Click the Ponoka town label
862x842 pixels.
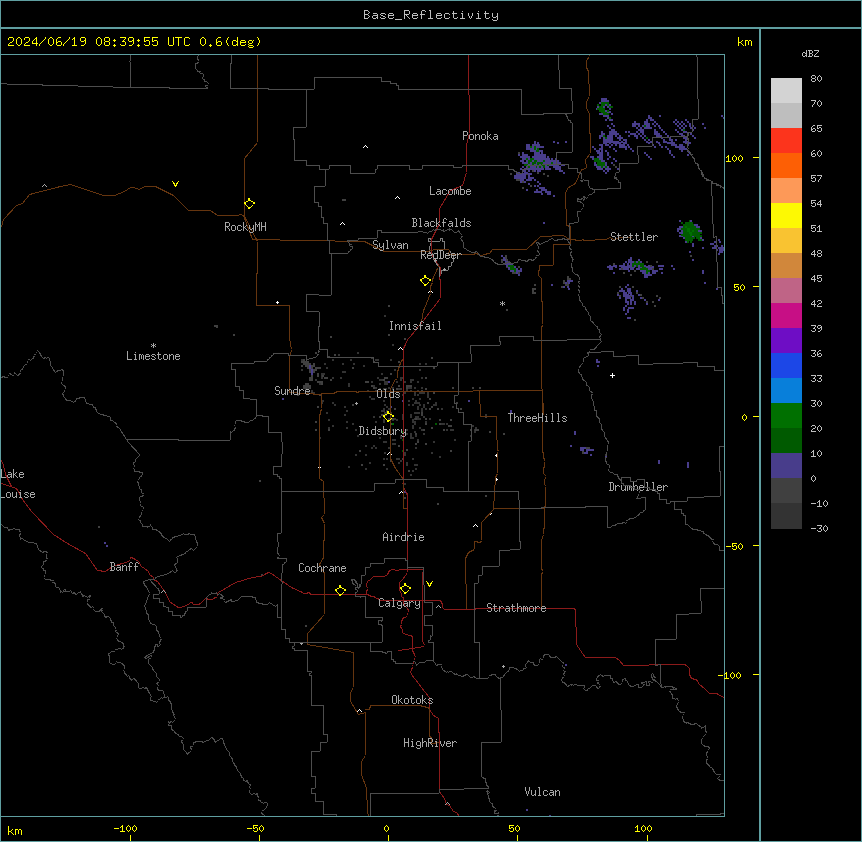pyautogui.click(x=480, y=136)
